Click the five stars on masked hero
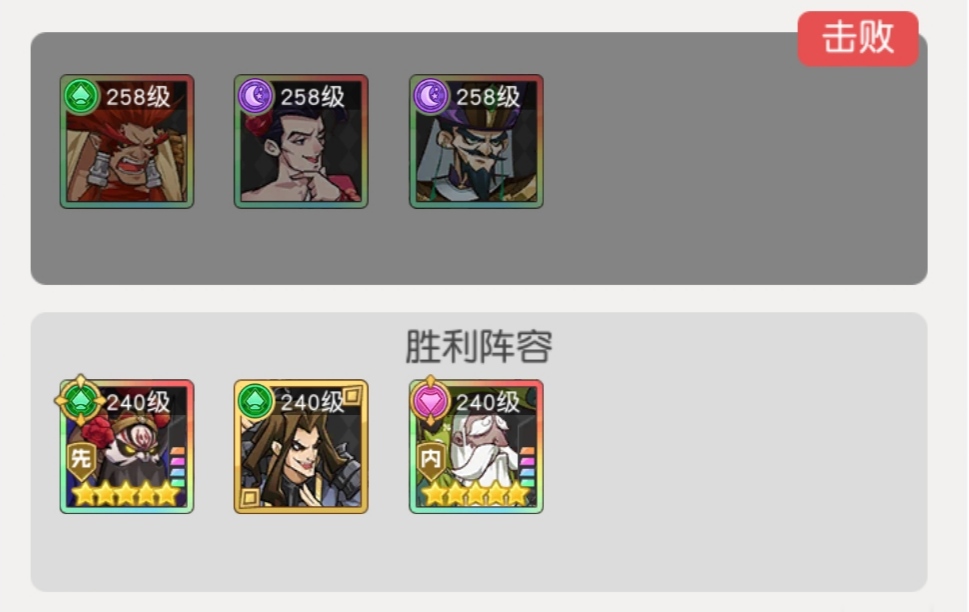This screenshot has width=969, height=612. [127, 495]
